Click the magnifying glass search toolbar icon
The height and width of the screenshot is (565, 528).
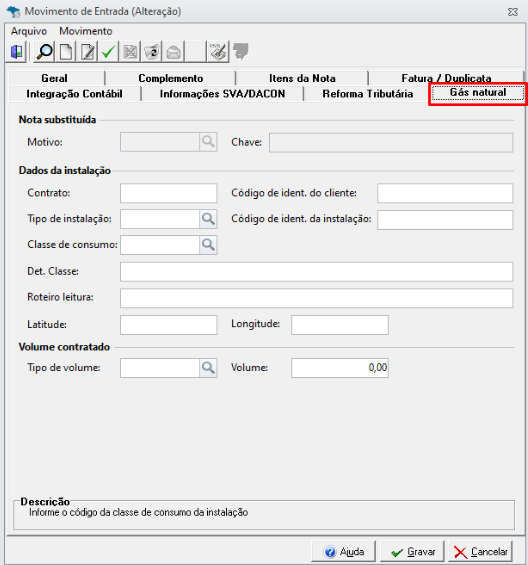click(45, 52)
